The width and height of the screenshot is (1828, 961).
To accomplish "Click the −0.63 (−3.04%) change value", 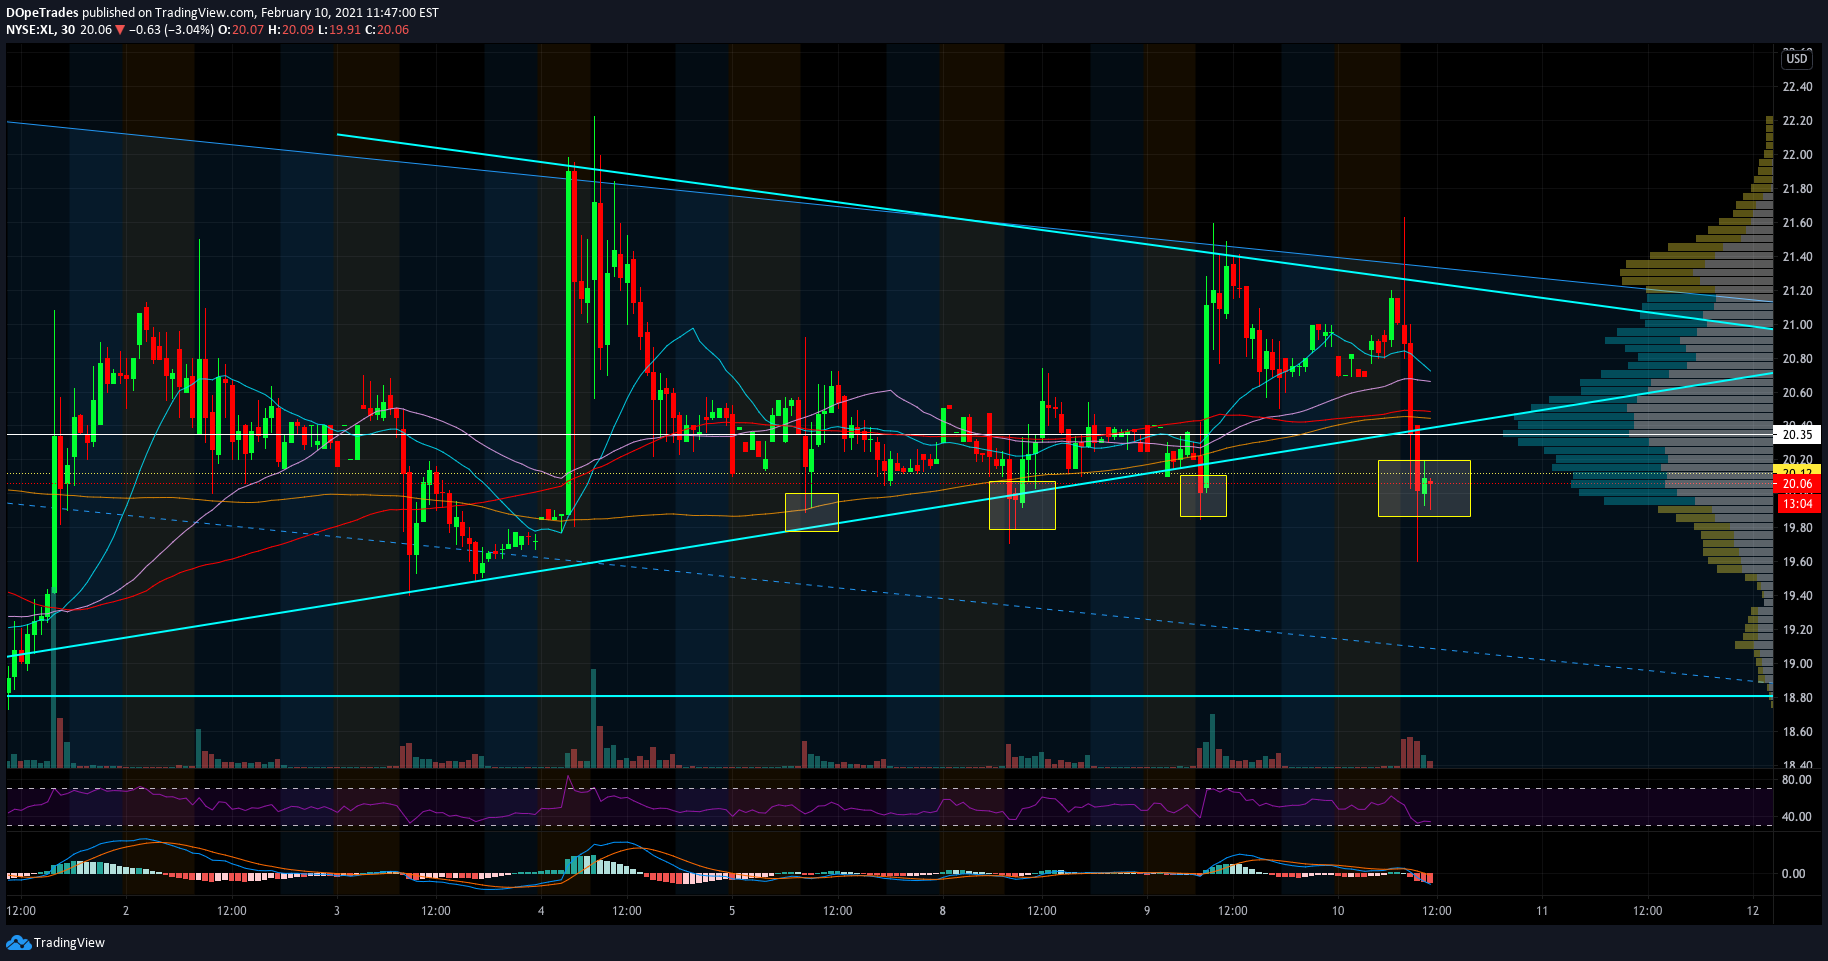I will (x=171, y=30).
